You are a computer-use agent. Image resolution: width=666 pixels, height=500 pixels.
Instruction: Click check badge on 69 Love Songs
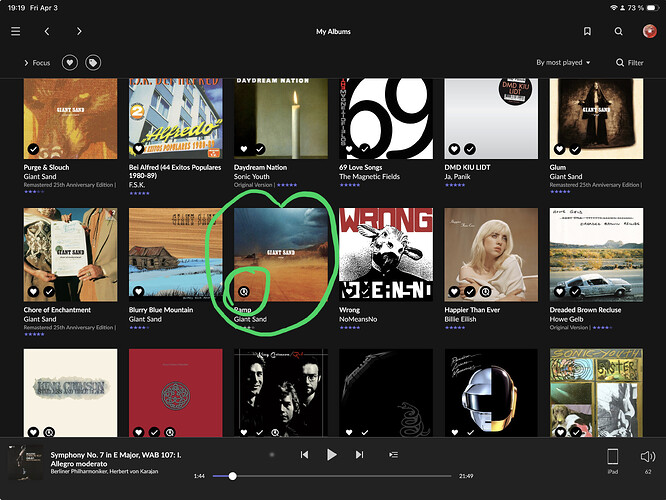(364, 149)
